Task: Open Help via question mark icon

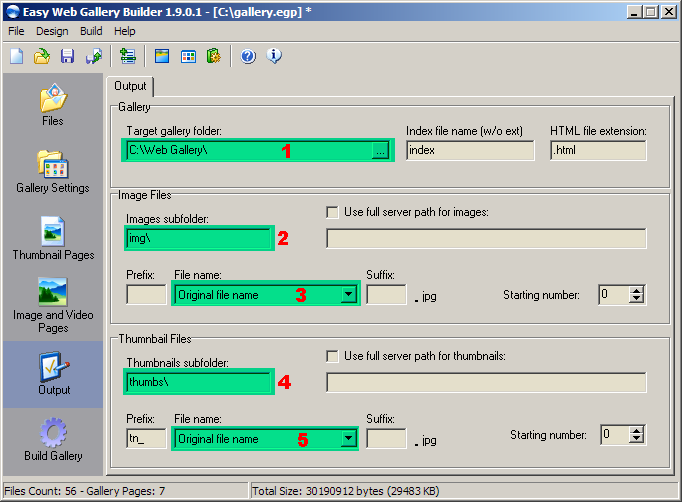Action: (248, 57)
